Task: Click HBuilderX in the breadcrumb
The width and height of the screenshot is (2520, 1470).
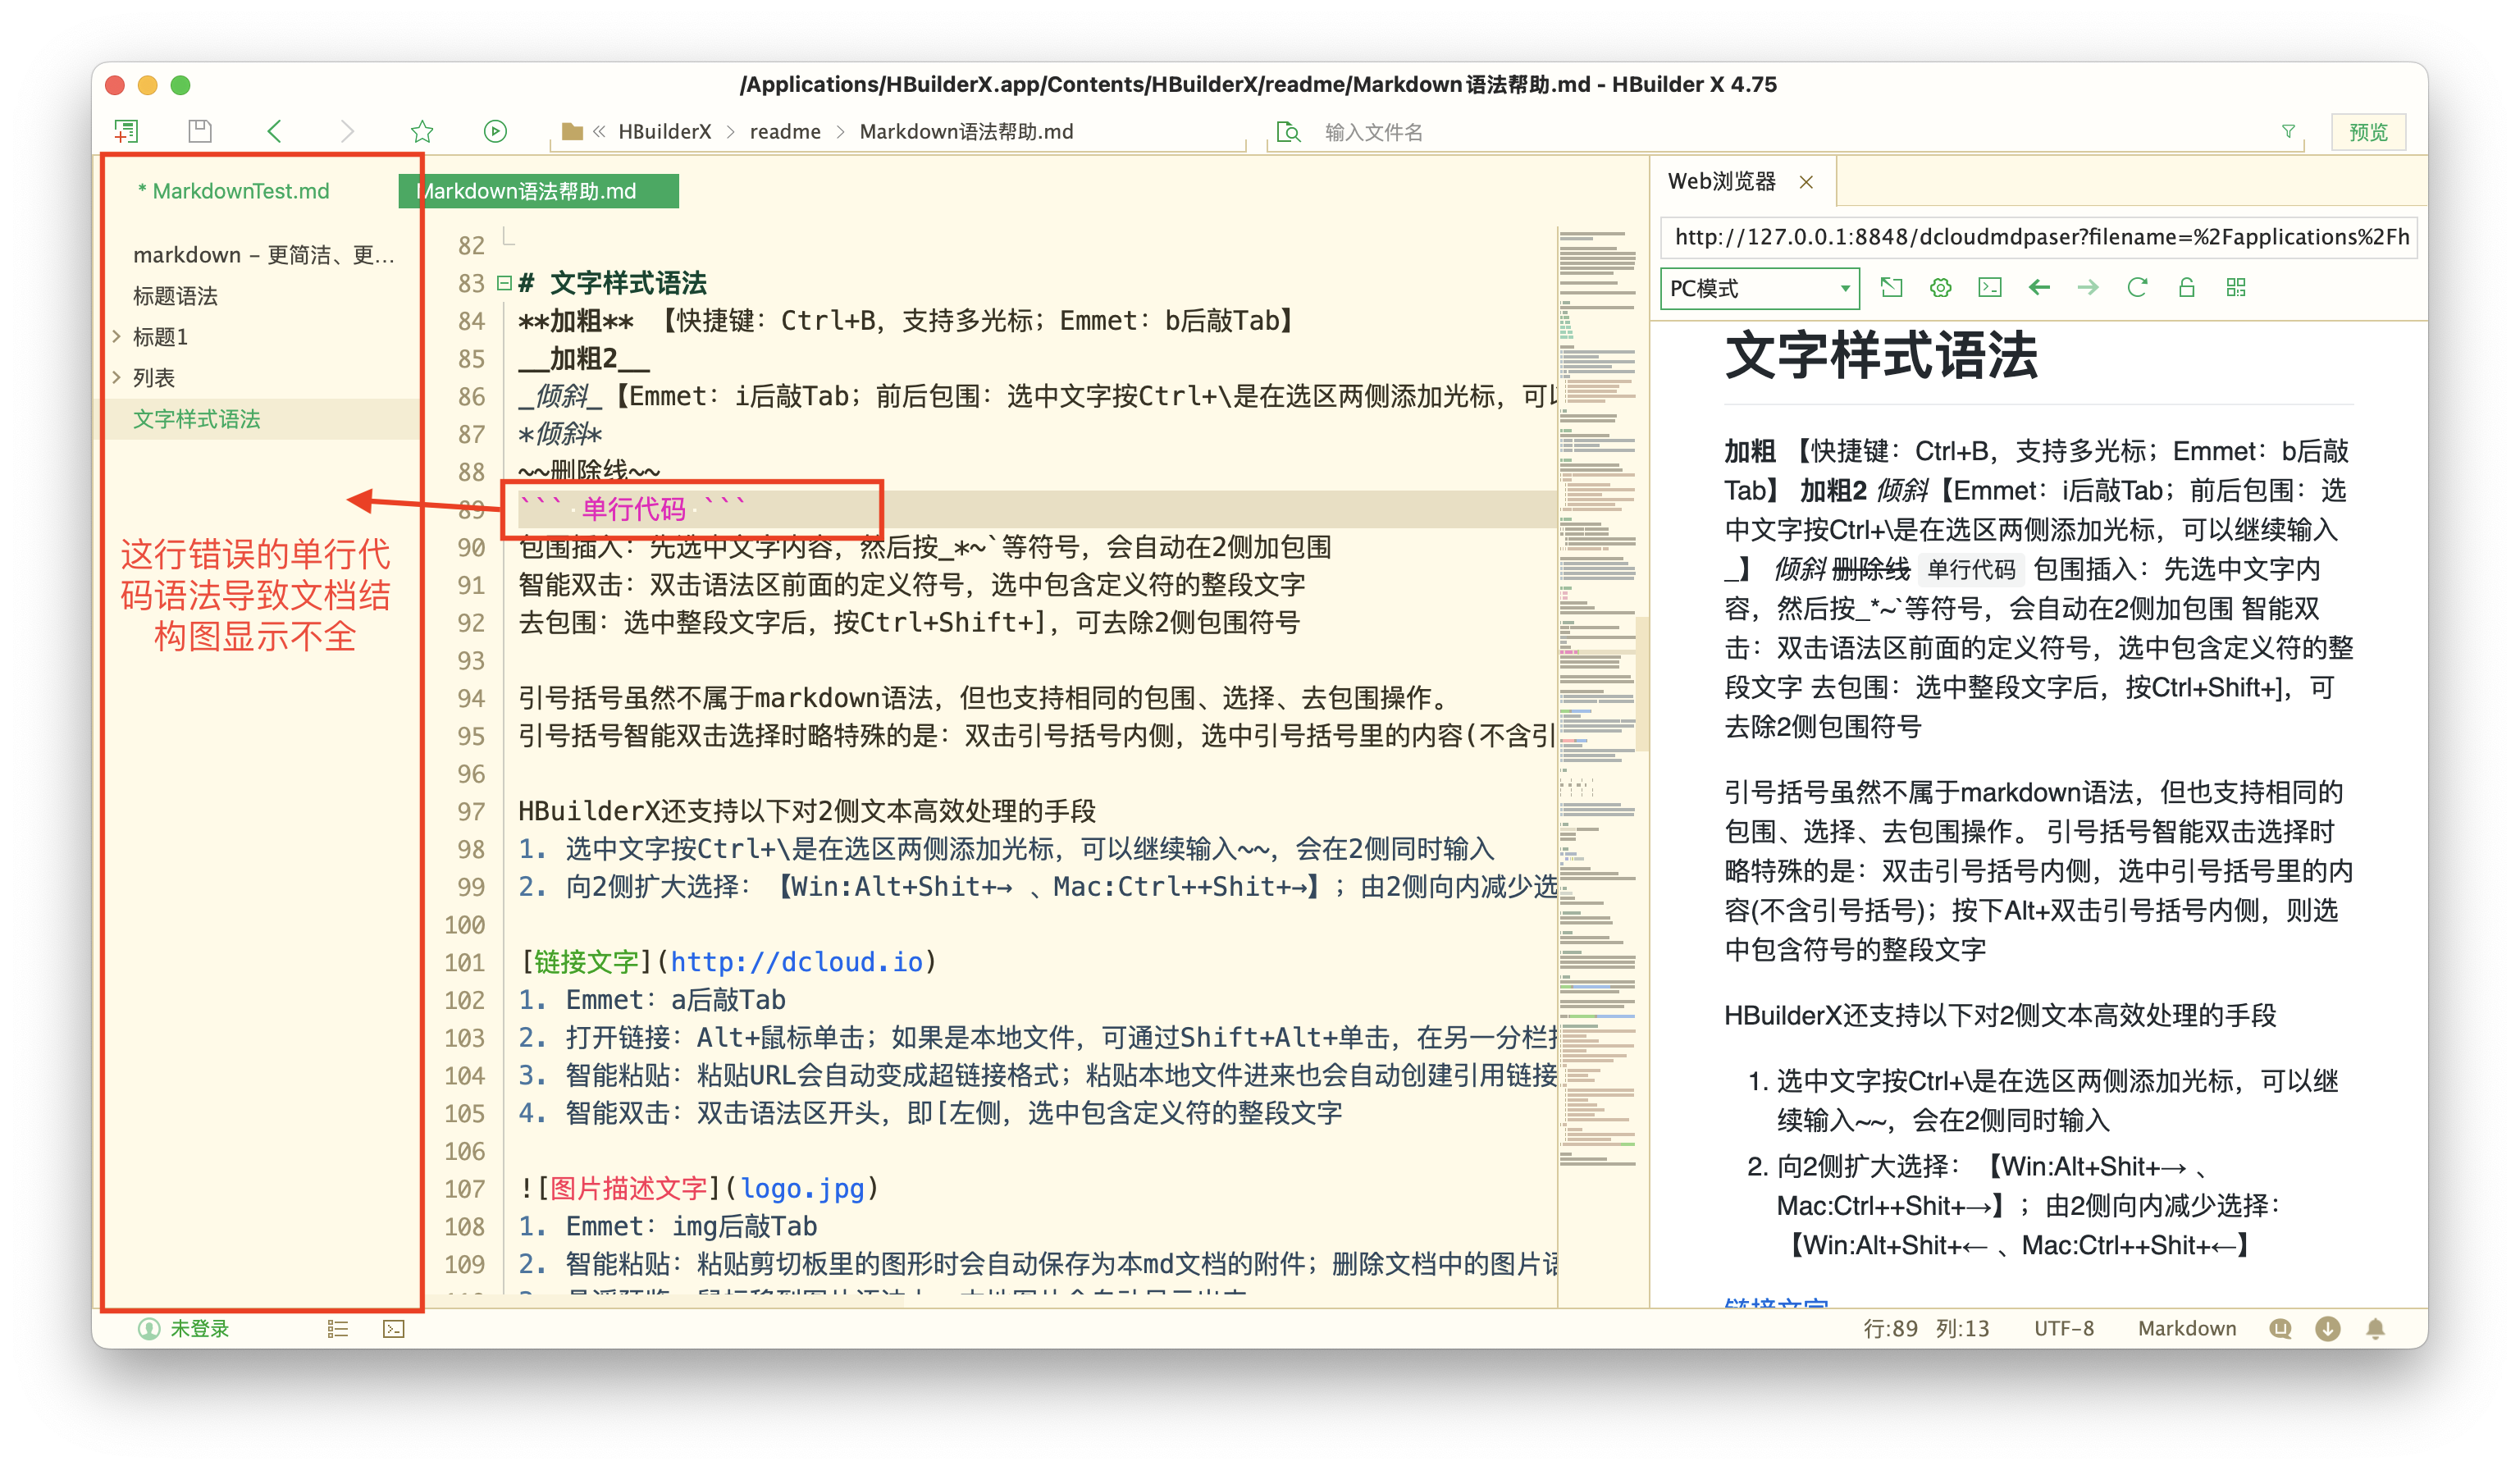Action: coord(665,131)
